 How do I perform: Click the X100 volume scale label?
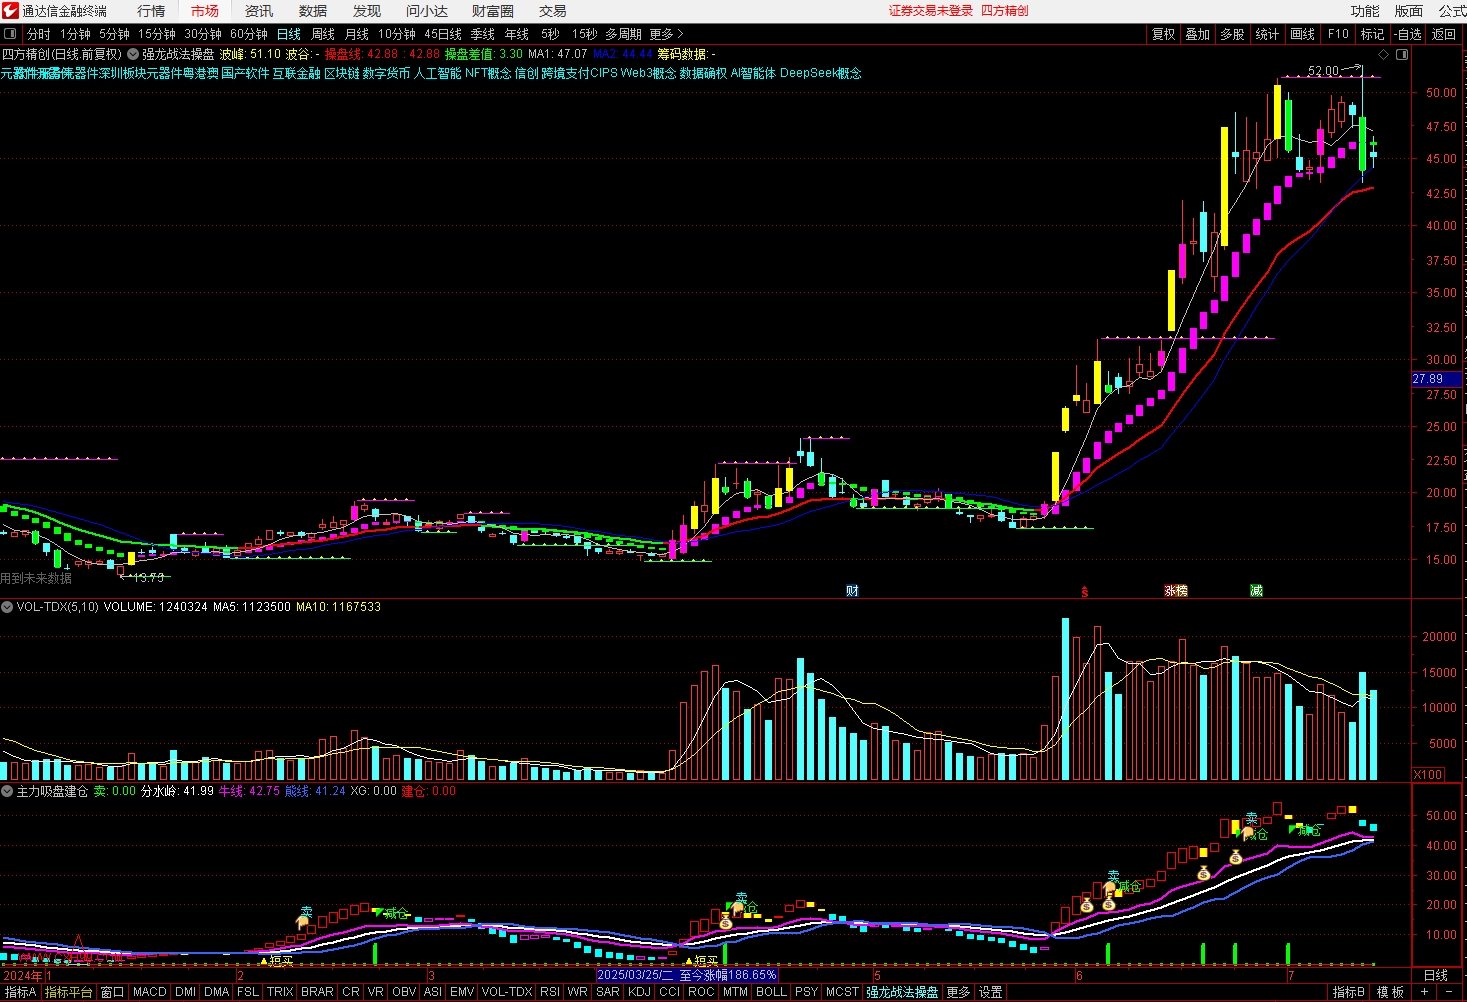pyautogui.click(x=1428, y=775)
